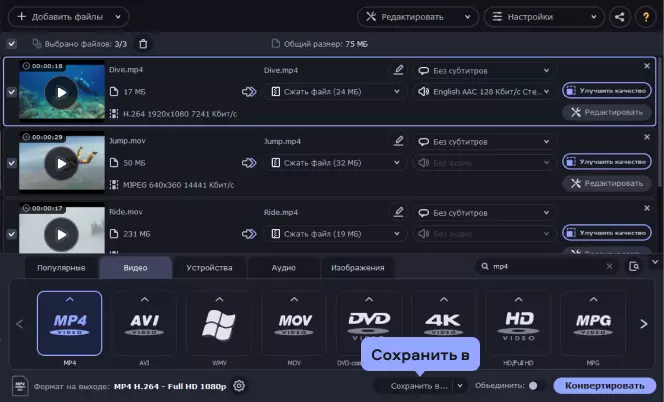
Task: Click Улучшить качество for Dive.mp4
Action: pos(607,91)
